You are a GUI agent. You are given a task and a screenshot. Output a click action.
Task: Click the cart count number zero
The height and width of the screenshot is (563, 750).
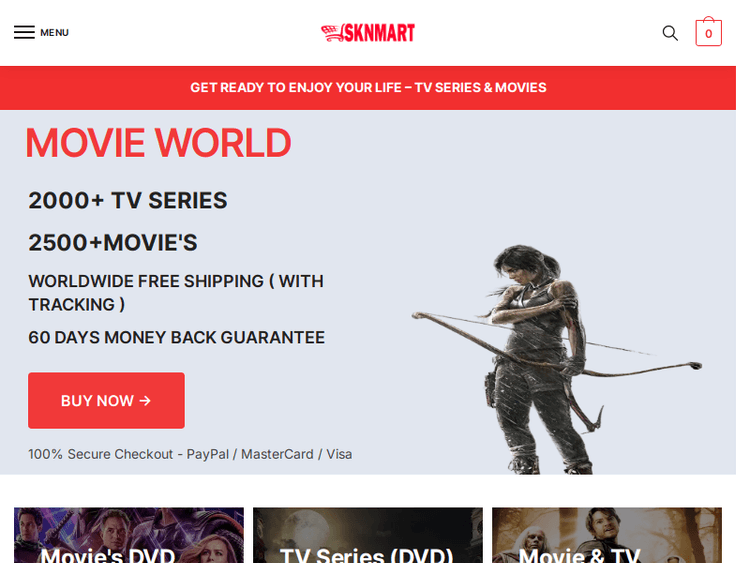click(x=708, y=34)
